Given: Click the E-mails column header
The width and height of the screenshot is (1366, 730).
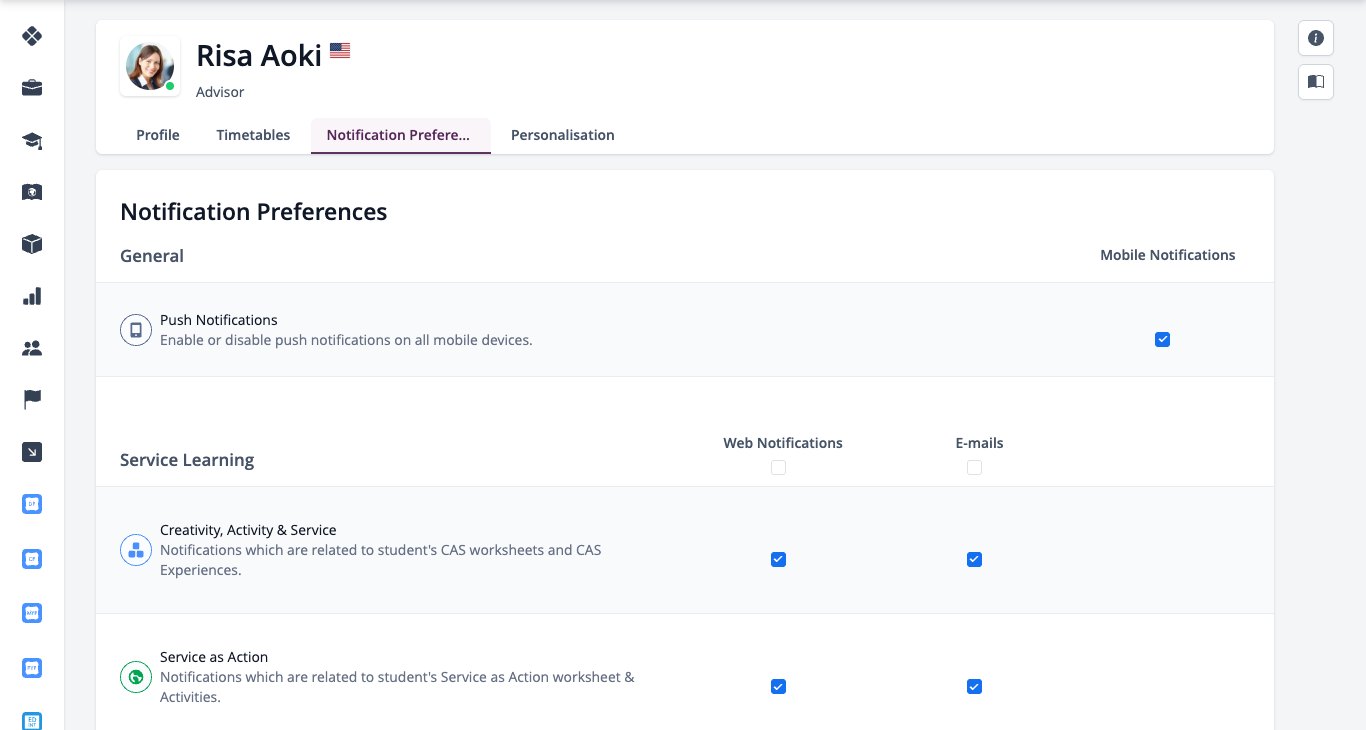Looking at the screenshot, I should pyautogui.click(x=979, y=443).
